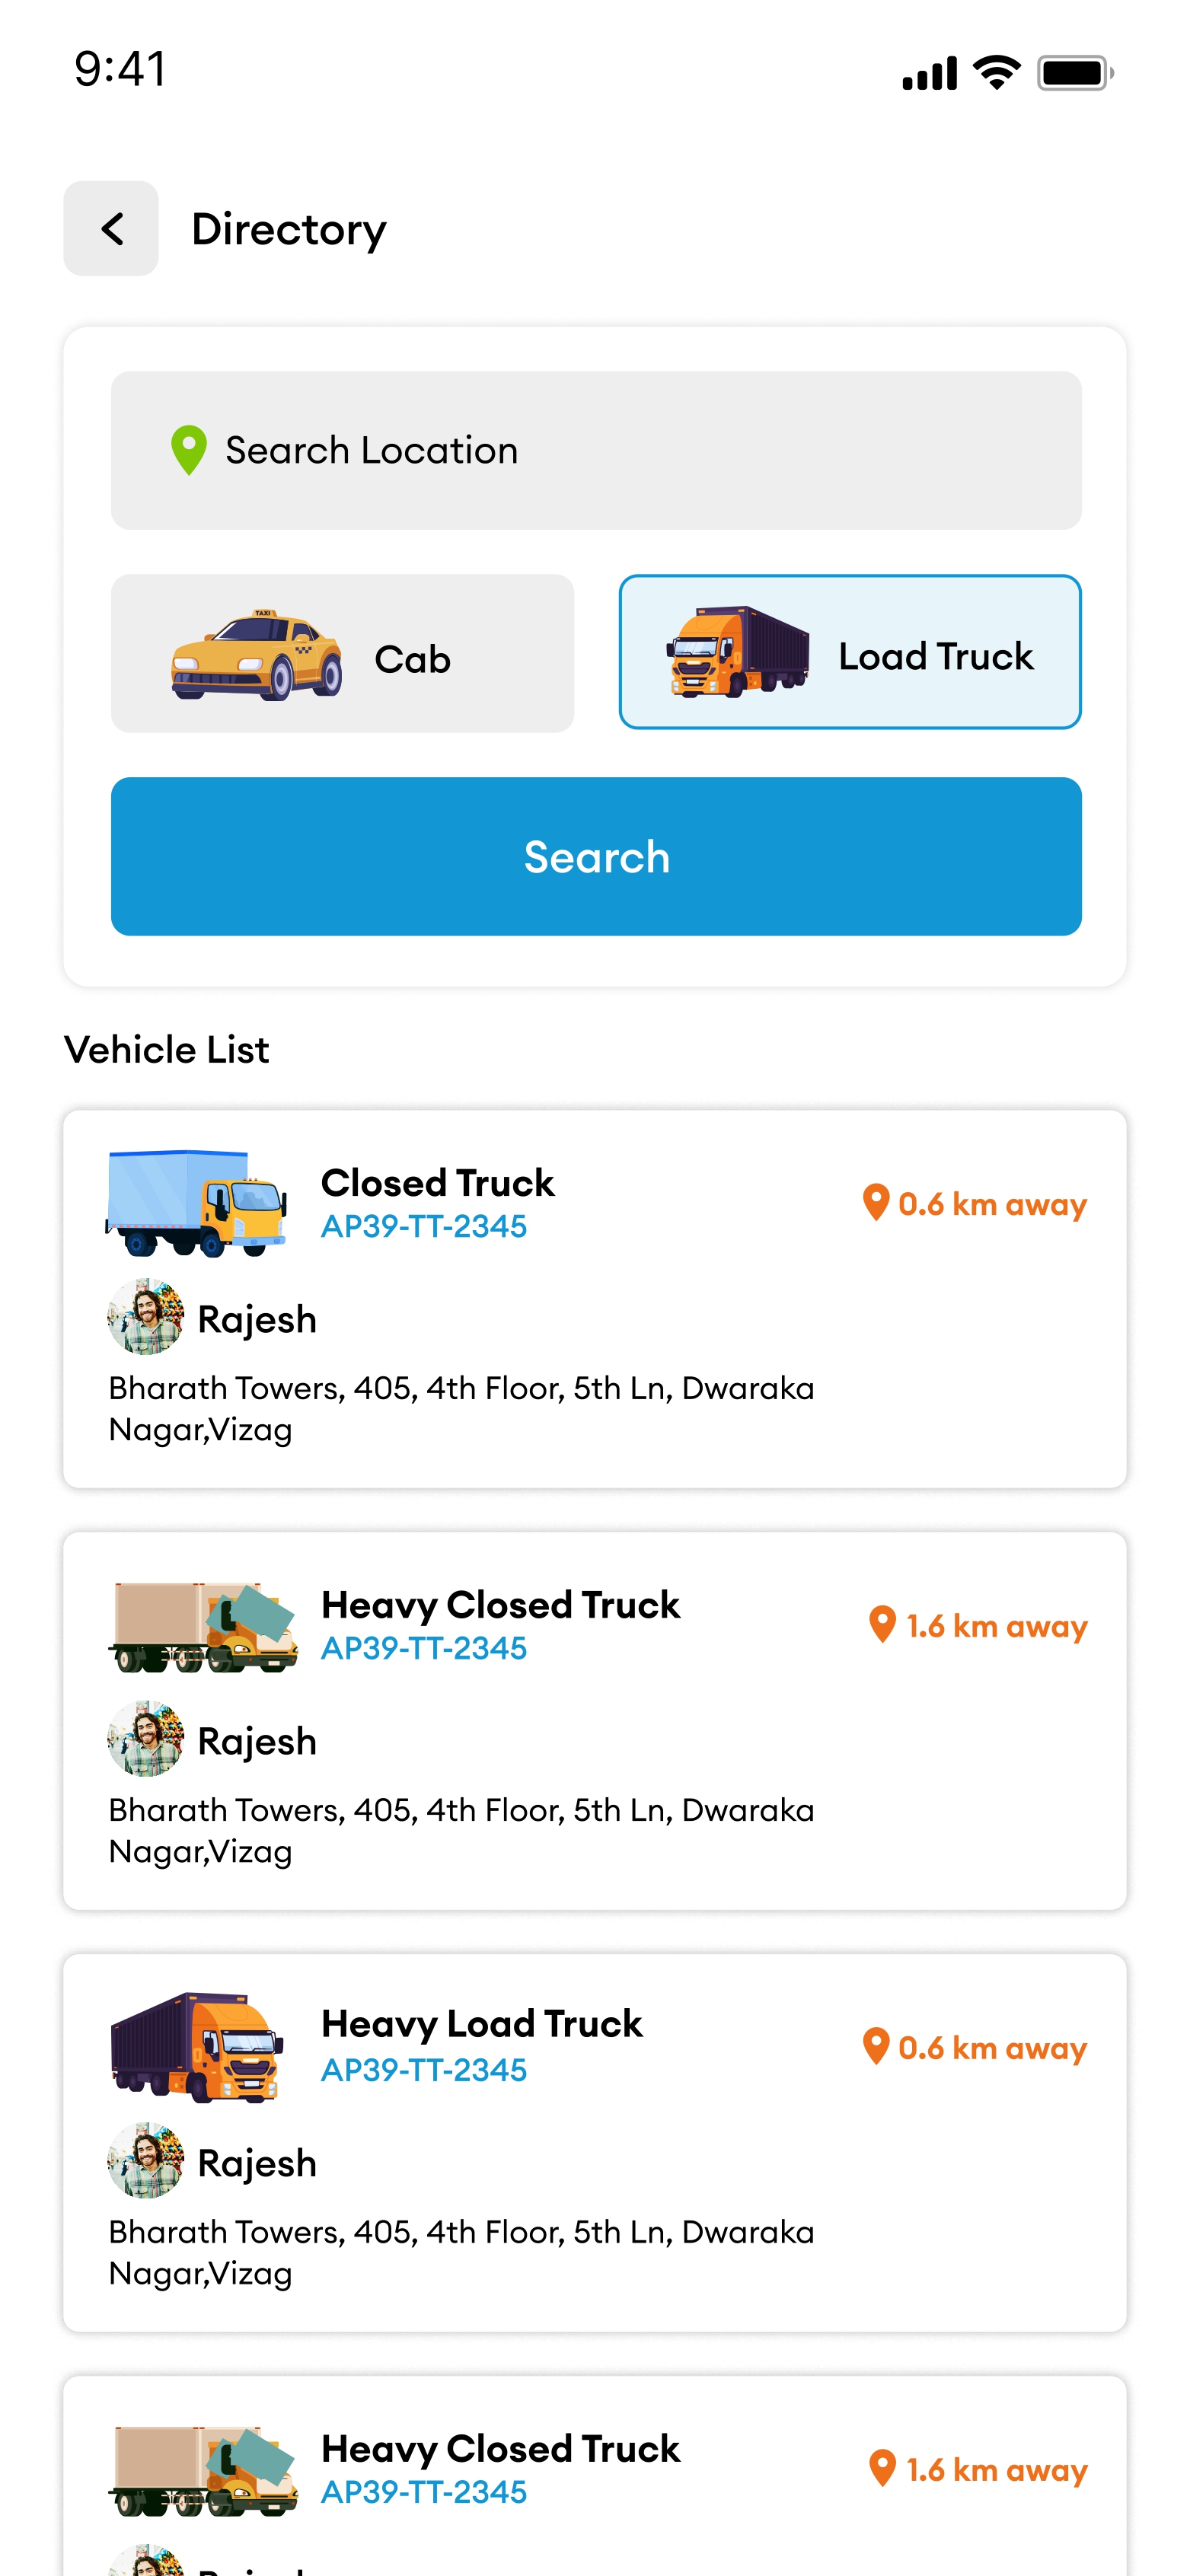Tap the Bharath Towers address in Closed Truck card

click(x=461, y=1408)
